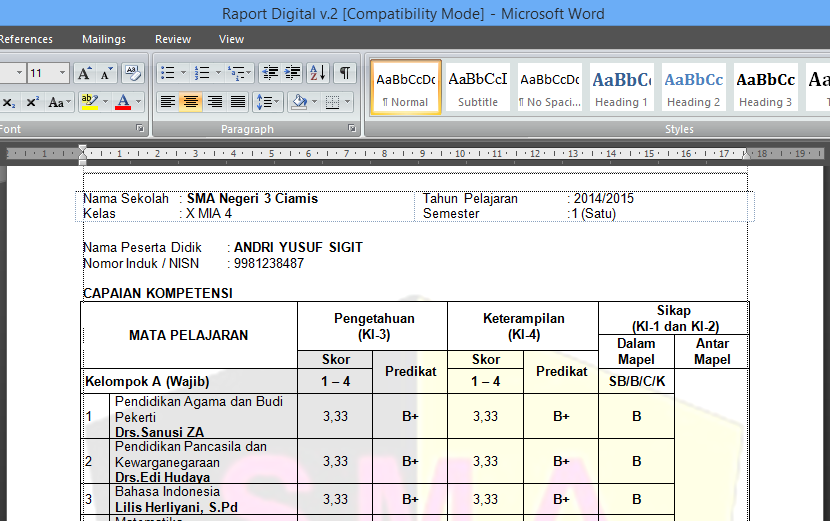
Task: Click the student name ANDRI YUSUF SIGIT
Action: (298, 247)
